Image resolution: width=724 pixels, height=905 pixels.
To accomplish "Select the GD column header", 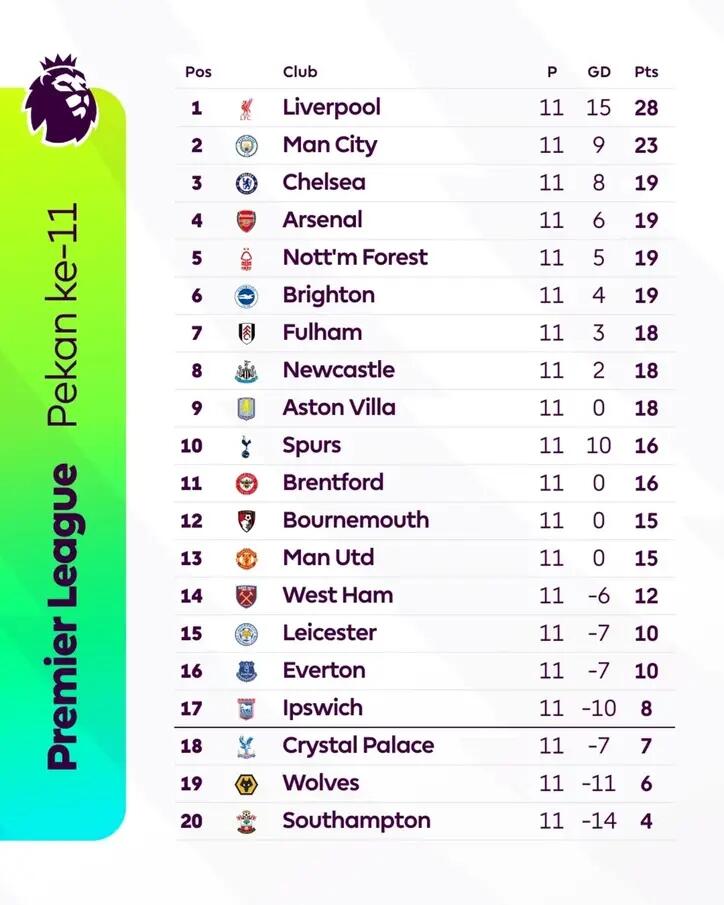I will point(599,72).
